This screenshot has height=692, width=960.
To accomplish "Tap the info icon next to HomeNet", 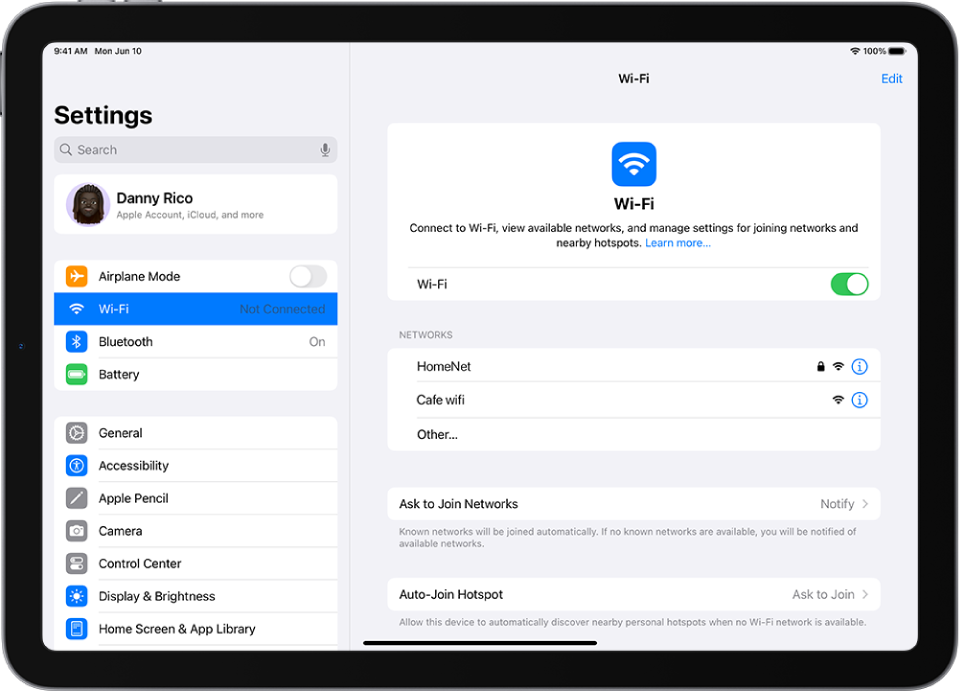I will pos(858,366).
